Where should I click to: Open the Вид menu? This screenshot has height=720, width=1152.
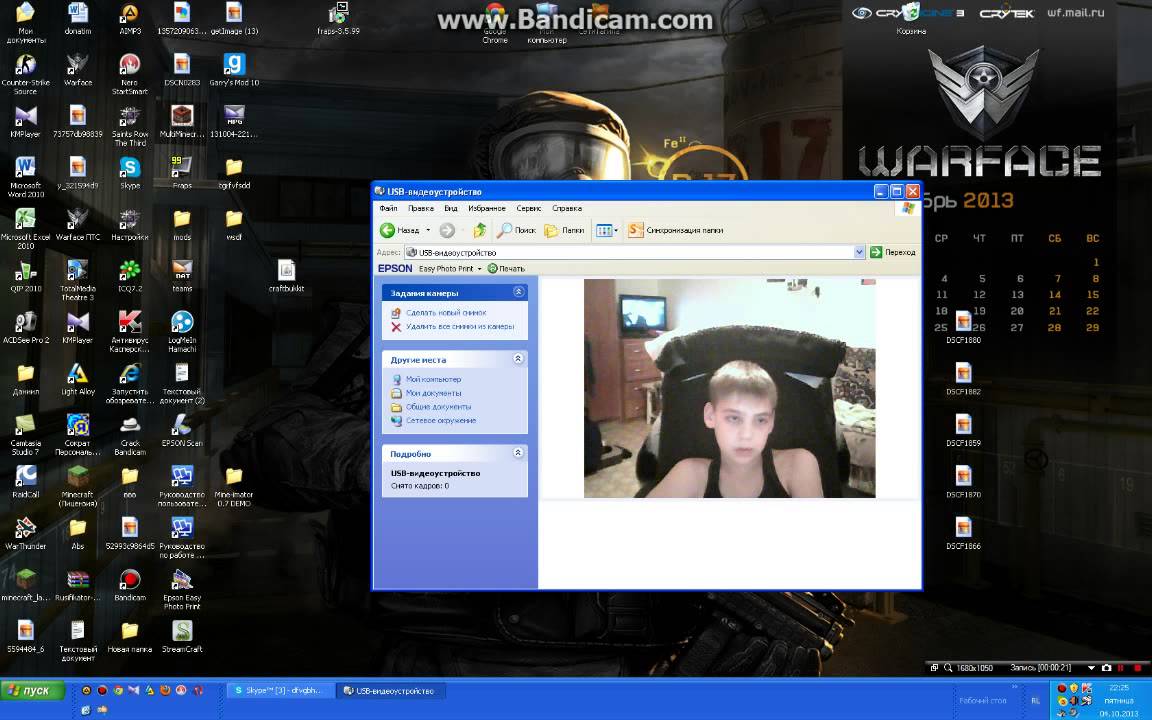450,209
